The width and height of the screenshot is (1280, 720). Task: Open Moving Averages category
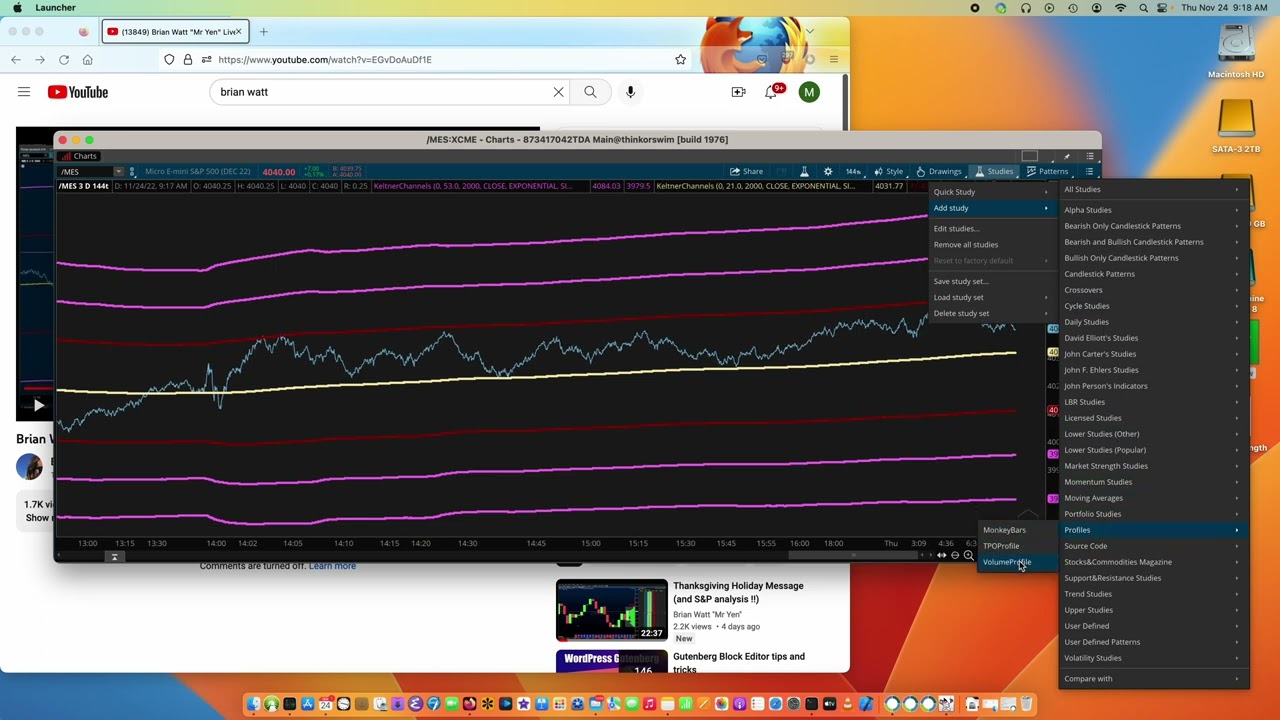[1153, 498]
